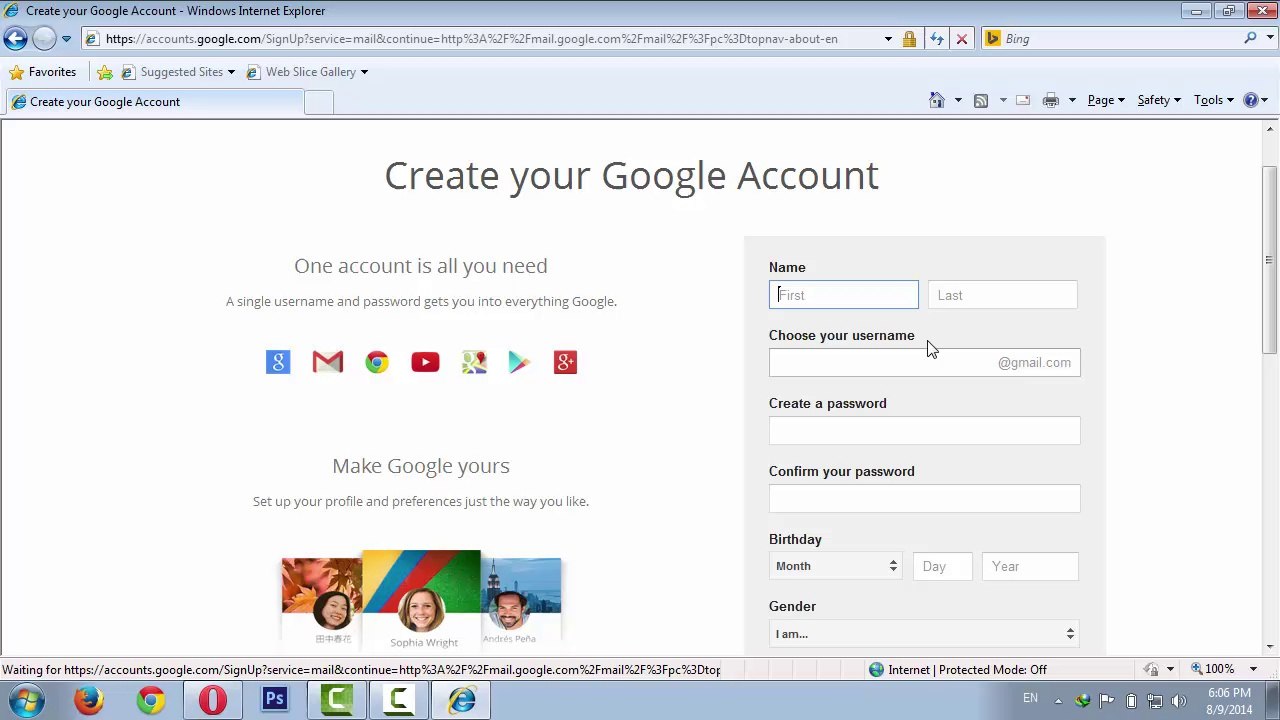Click the birthday Day field

(943, 566)
